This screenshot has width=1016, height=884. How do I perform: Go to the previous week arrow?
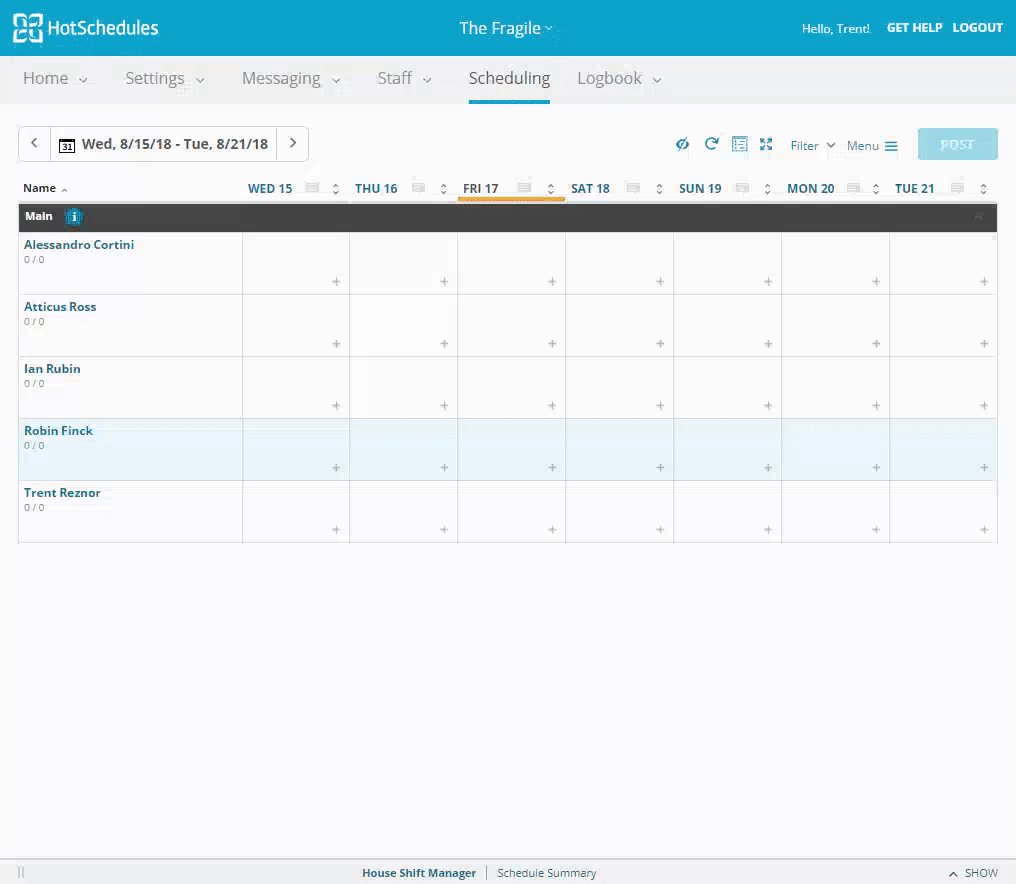coord(34,143)
